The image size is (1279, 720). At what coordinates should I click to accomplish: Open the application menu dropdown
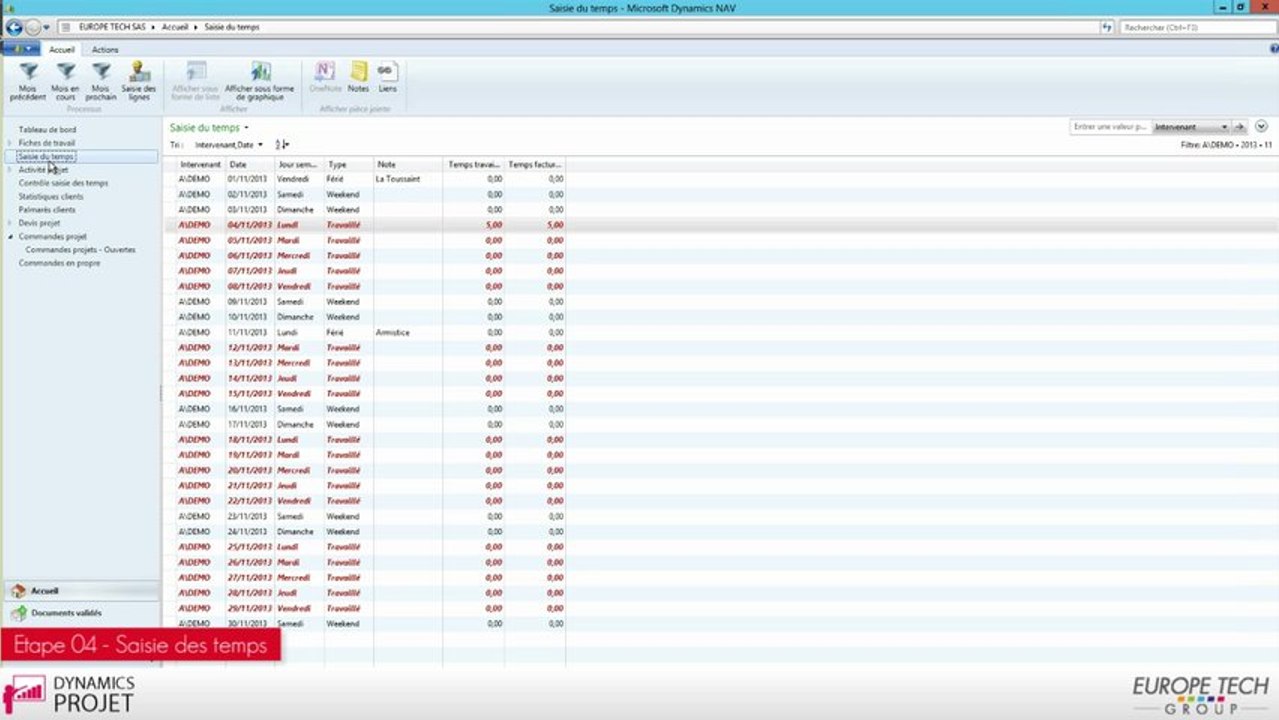pos(20,49)
